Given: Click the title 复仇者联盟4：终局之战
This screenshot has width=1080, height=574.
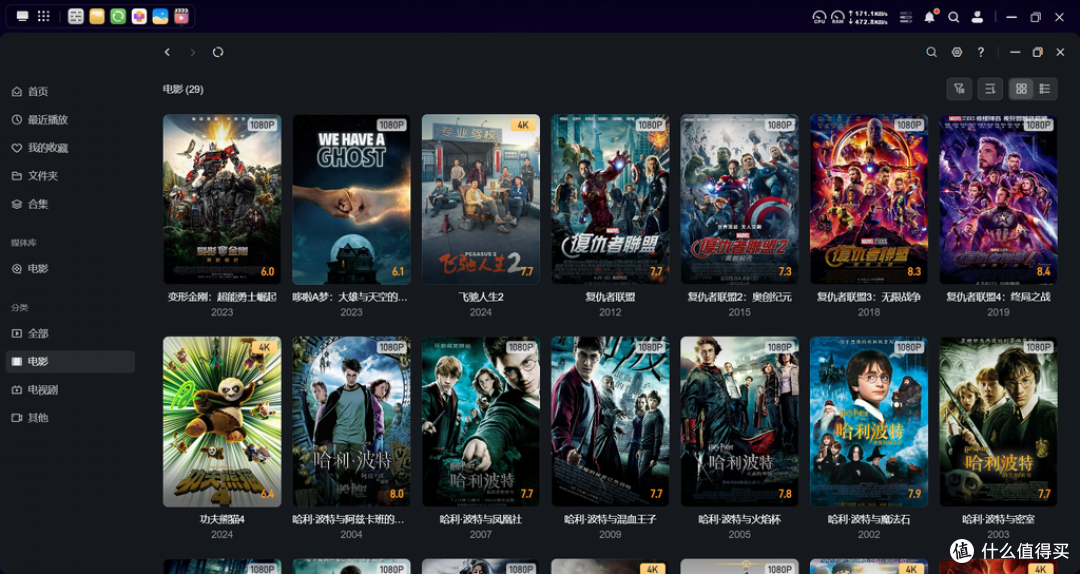Looking at the screenshot, I should click(998, 297).
